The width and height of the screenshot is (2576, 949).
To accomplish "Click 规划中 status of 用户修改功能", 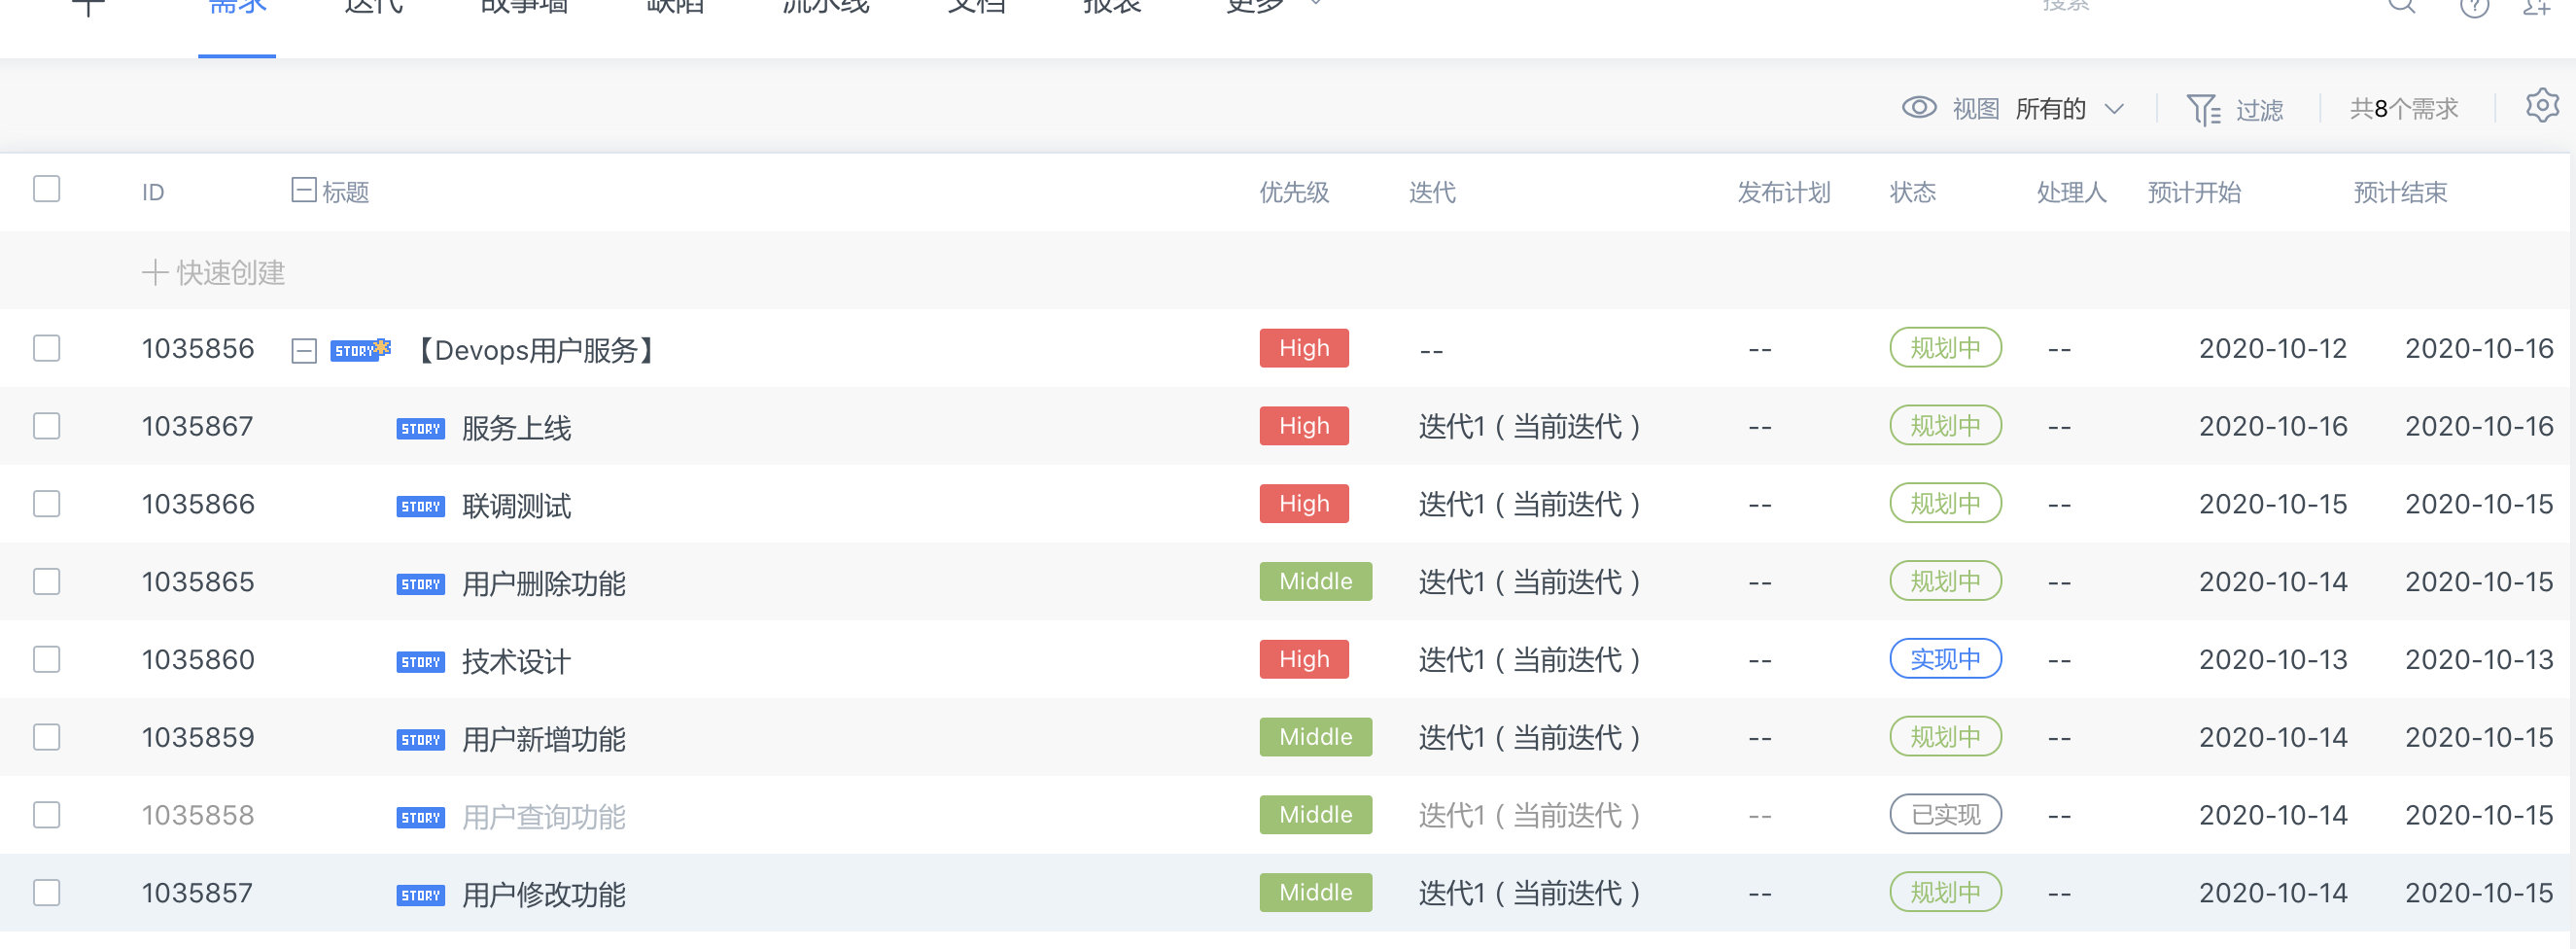I will (x=1945, y=892).
